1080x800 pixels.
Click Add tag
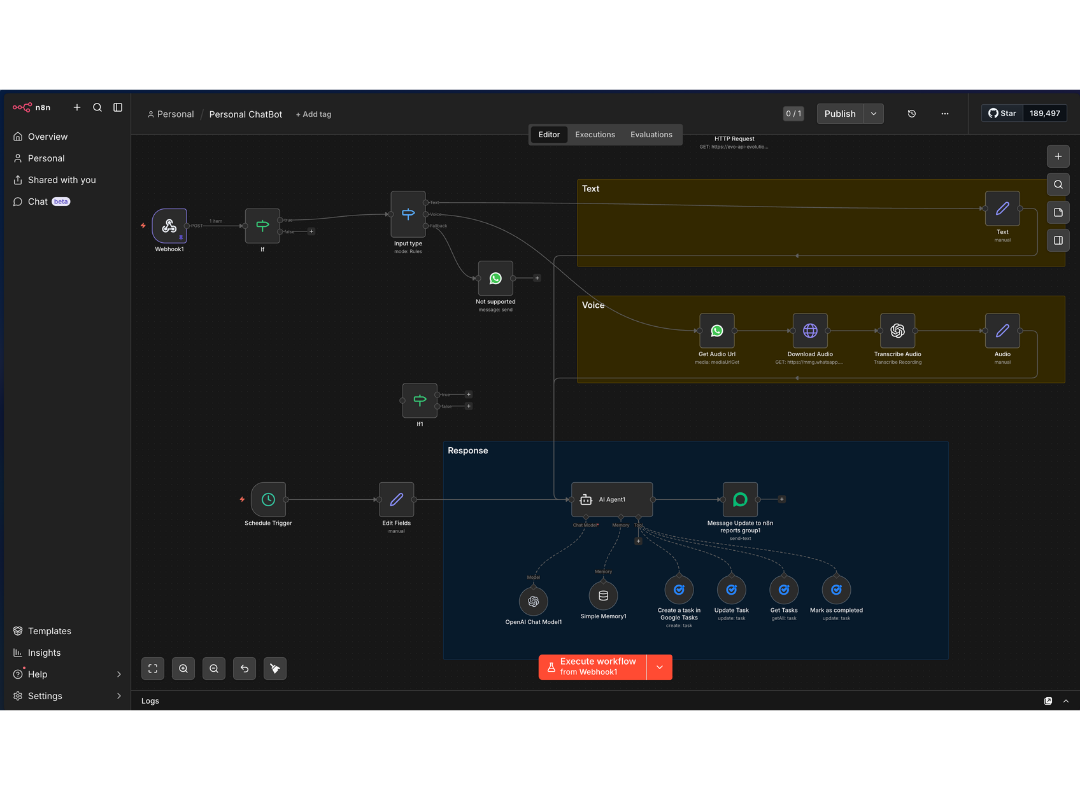point(313,114)
